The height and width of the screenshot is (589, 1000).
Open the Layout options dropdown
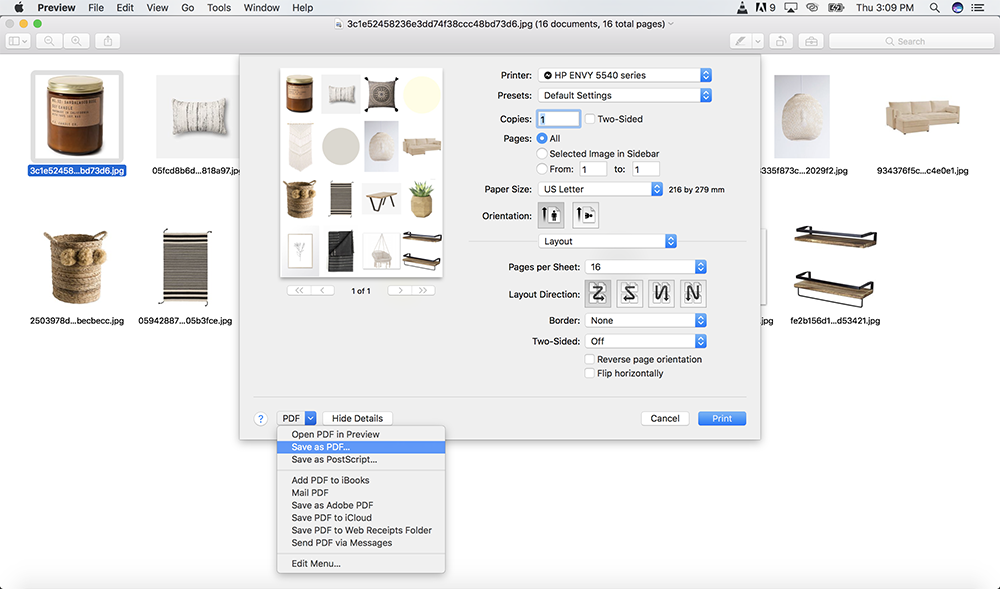[607, 242]
